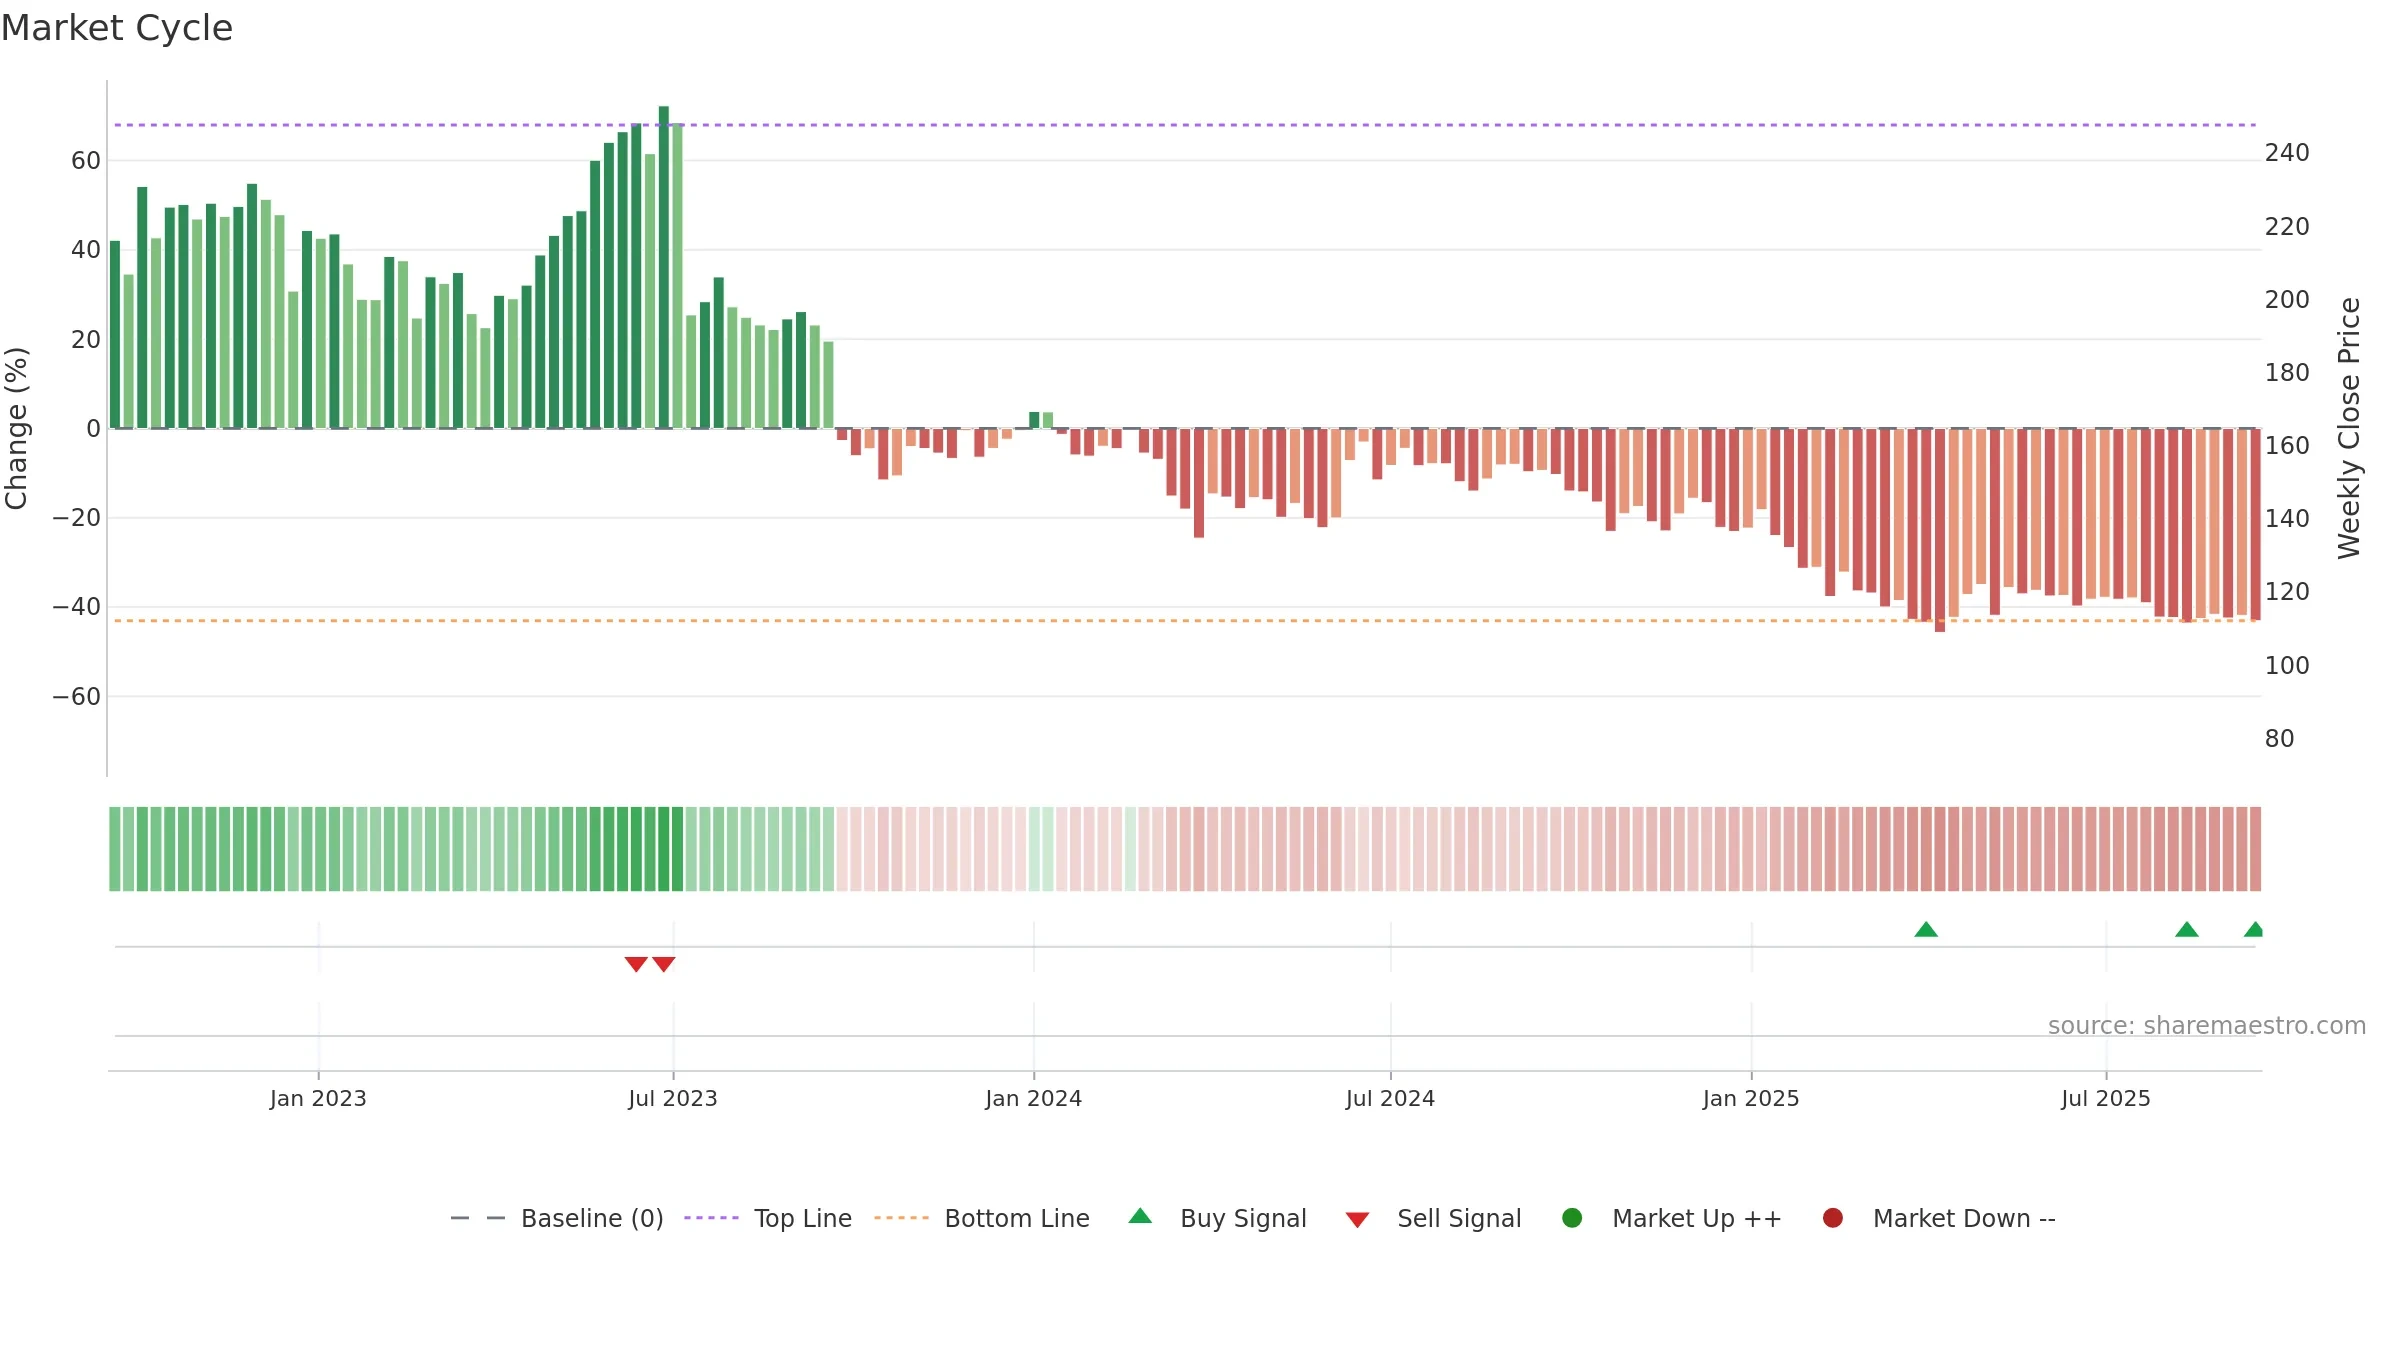
Task: Click the Weekly Close Price axis title
Action: (x=2349, y=428)
